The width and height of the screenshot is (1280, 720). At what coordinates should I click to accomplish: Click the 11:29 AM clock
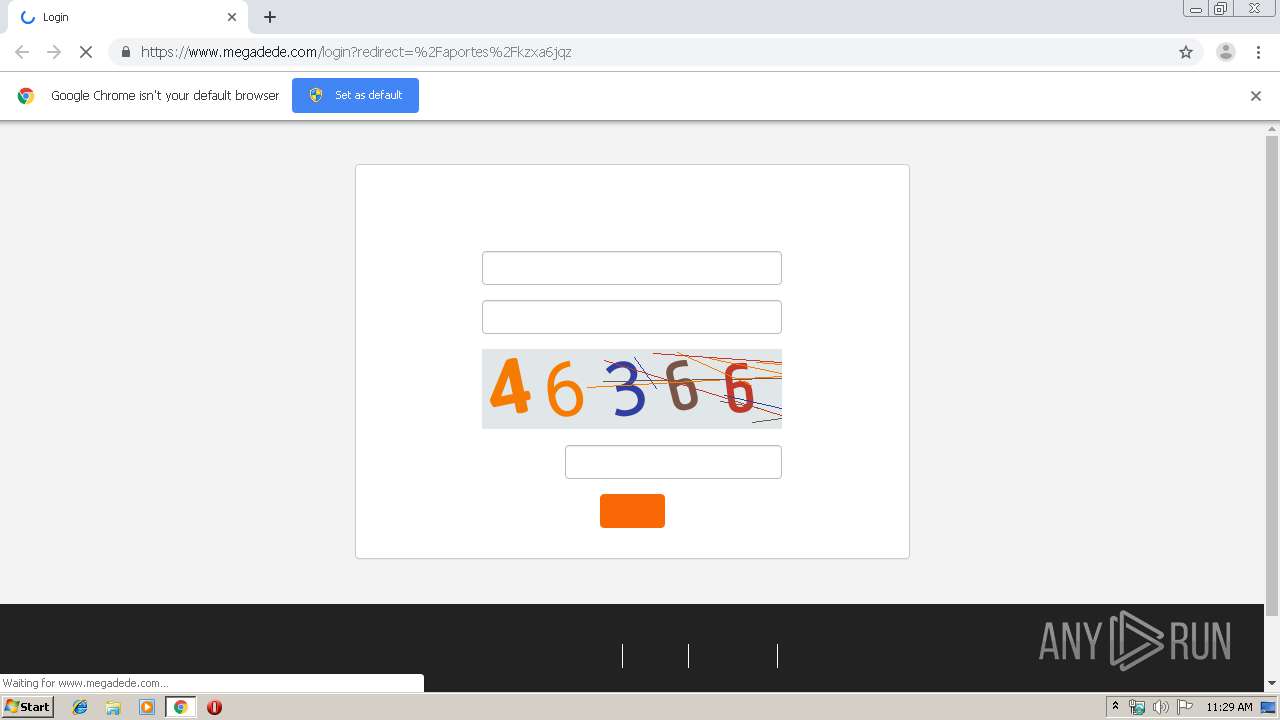pos(1229,707)
